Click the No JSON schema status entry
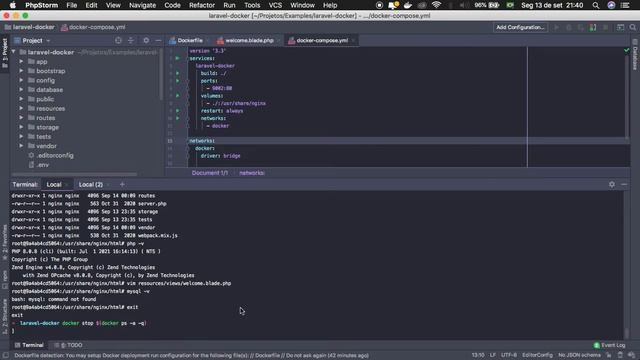 point(579,356)
